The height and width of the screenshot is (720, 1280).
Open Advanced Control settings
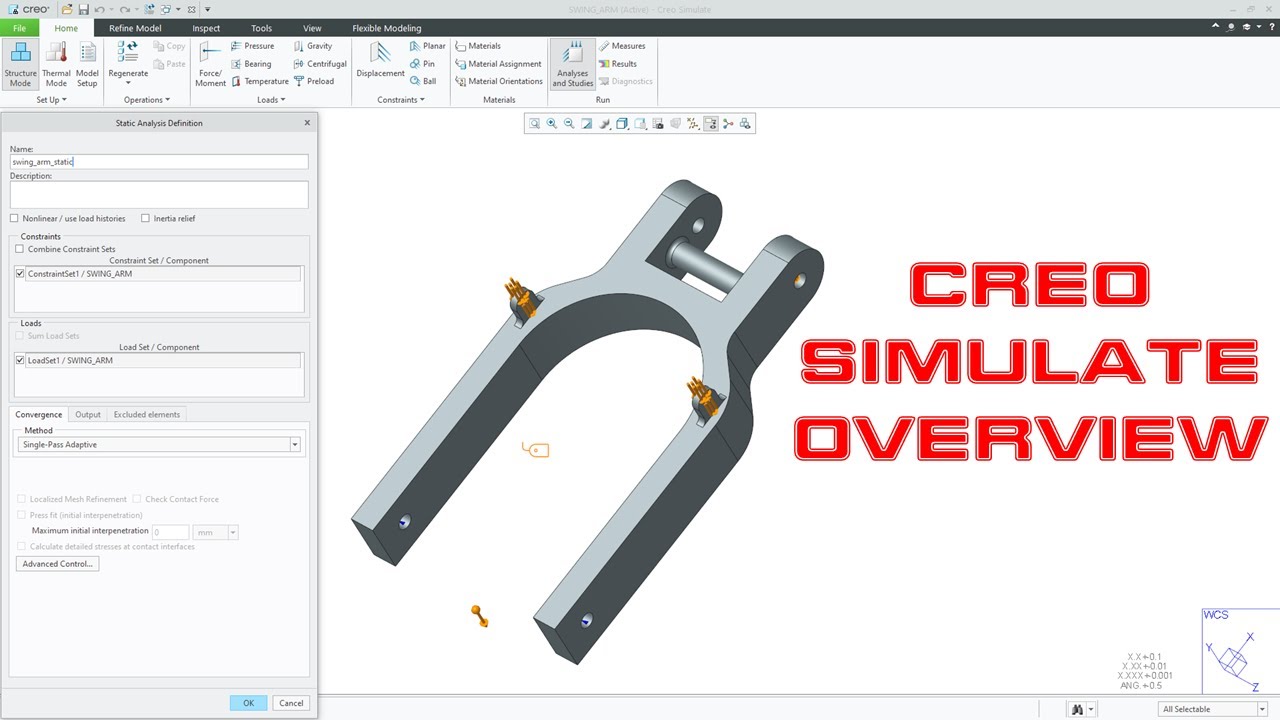58,564
